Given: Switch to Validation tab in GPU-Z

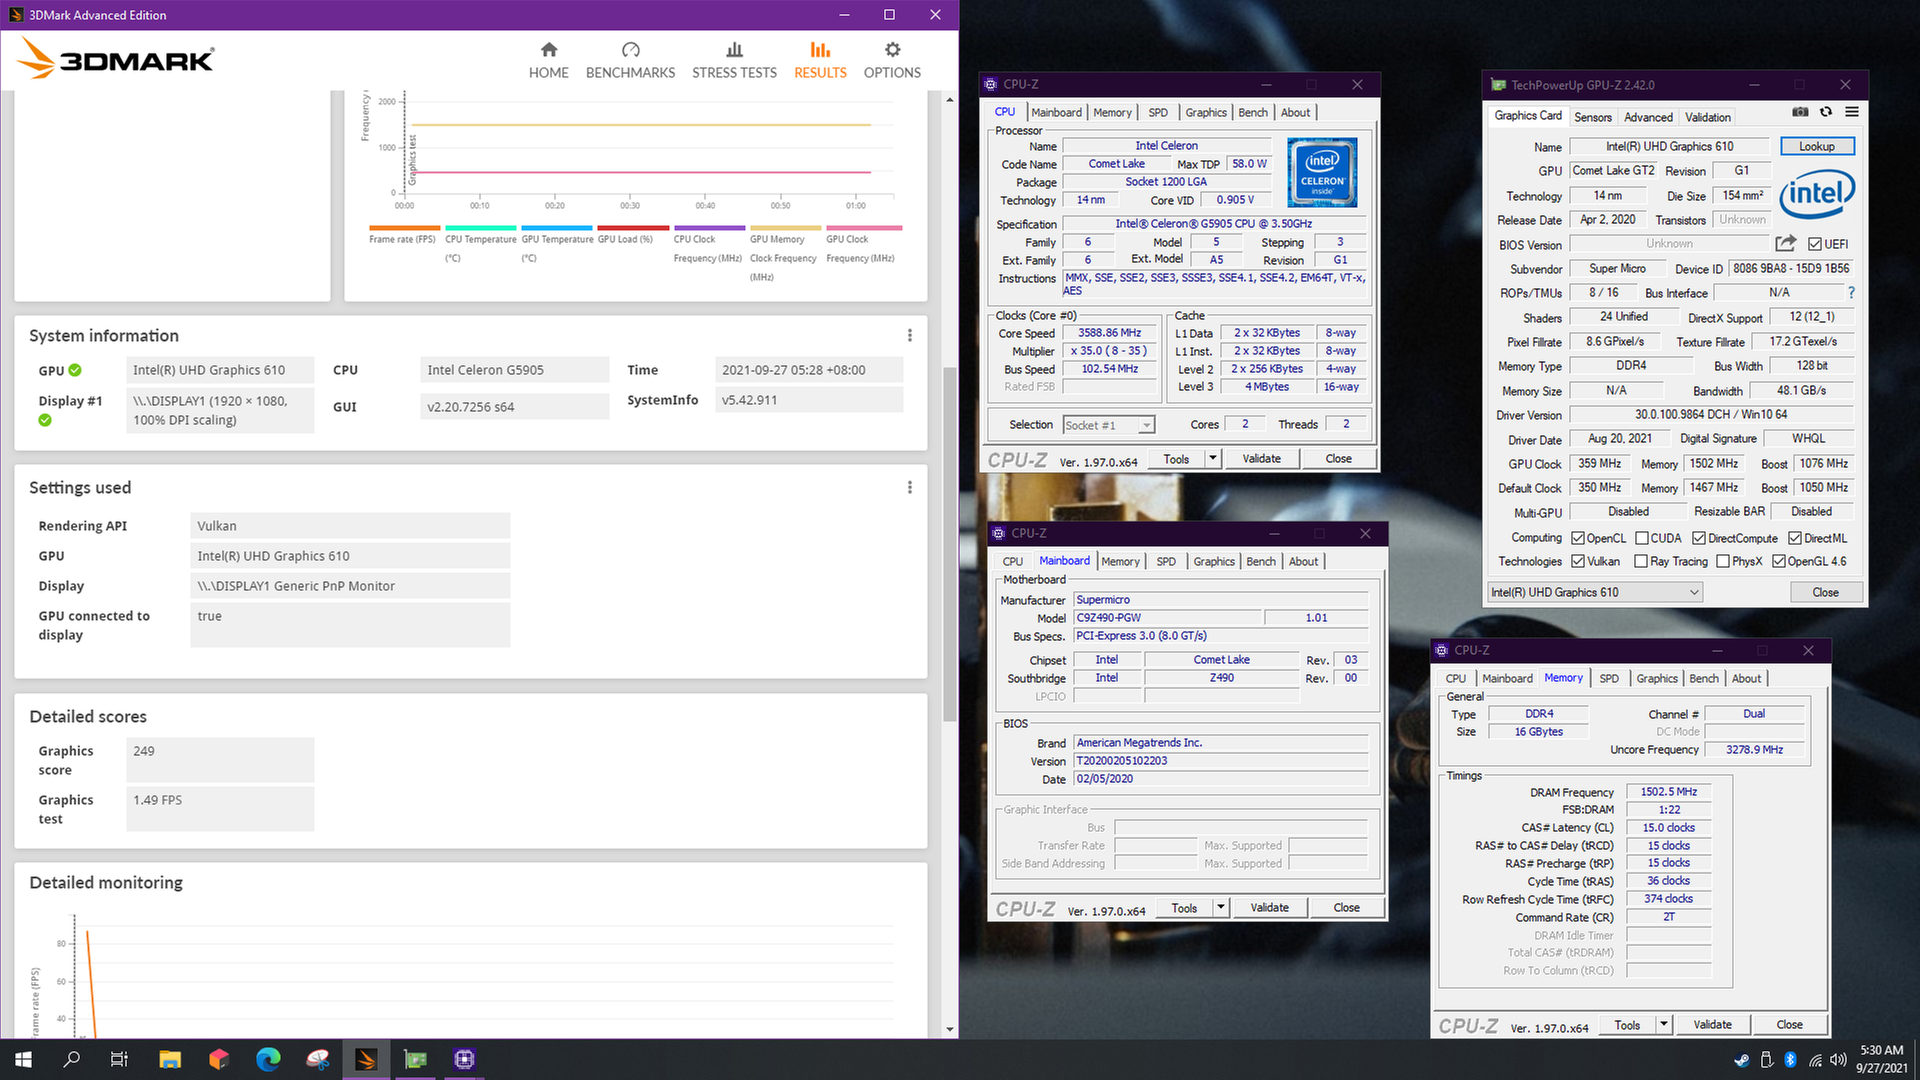Looking at the screenshot, I should (1708, 117).
